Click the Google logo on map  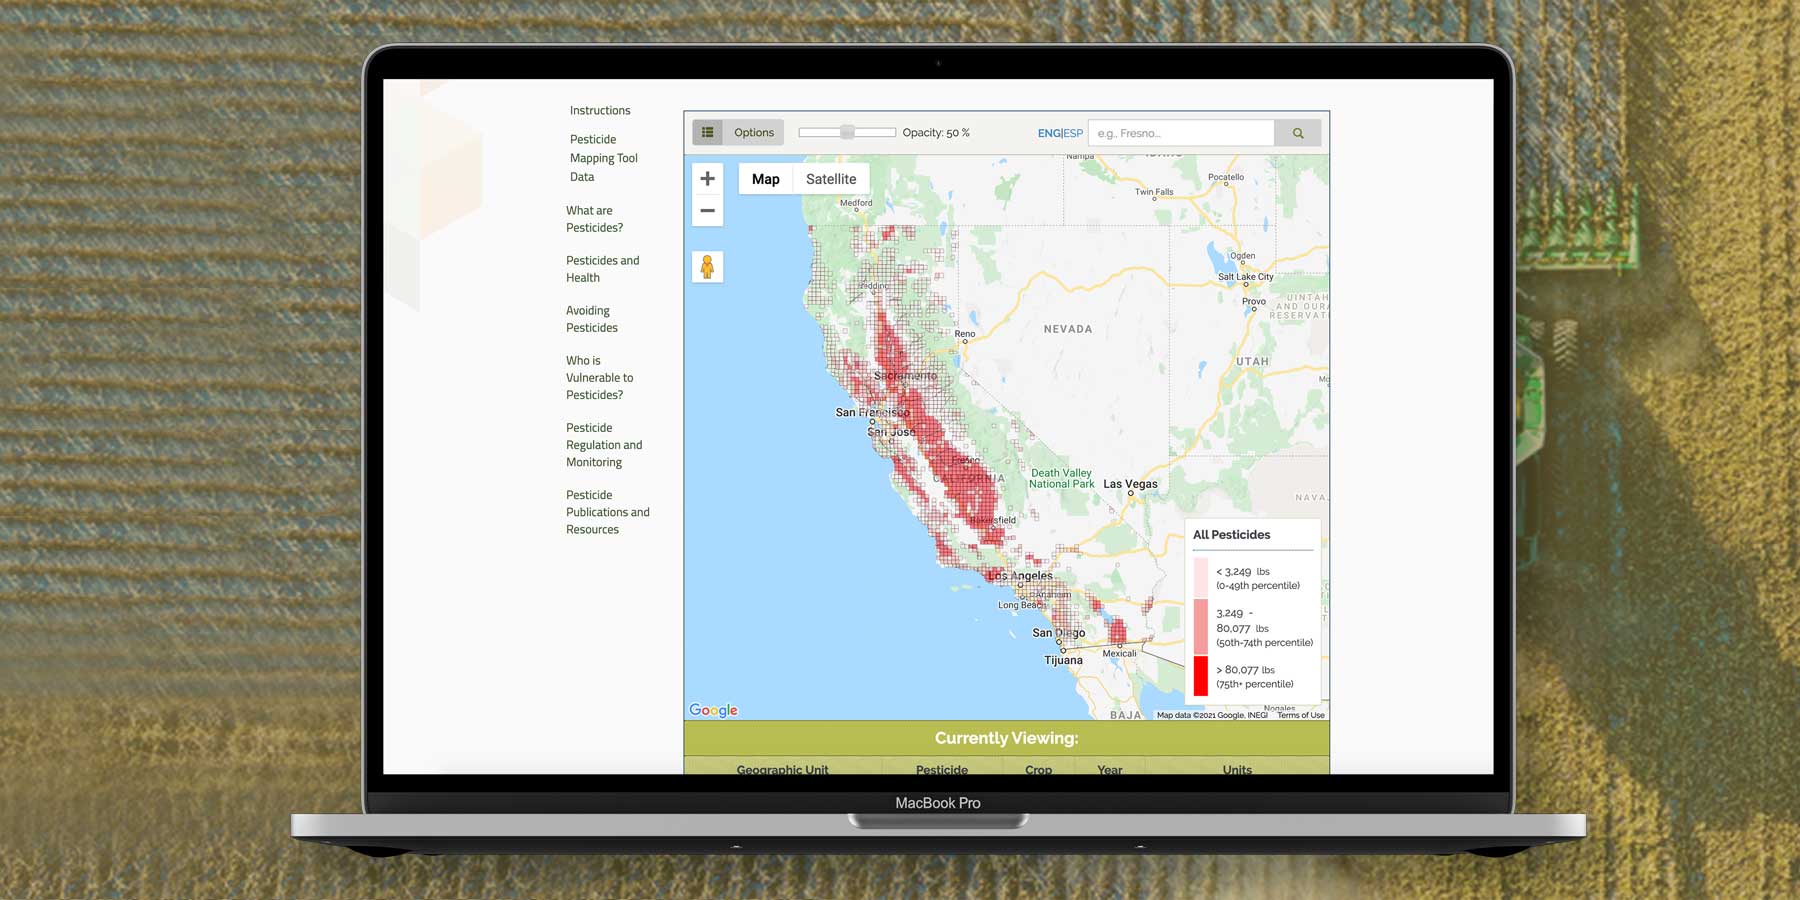[x=713, y=710]
